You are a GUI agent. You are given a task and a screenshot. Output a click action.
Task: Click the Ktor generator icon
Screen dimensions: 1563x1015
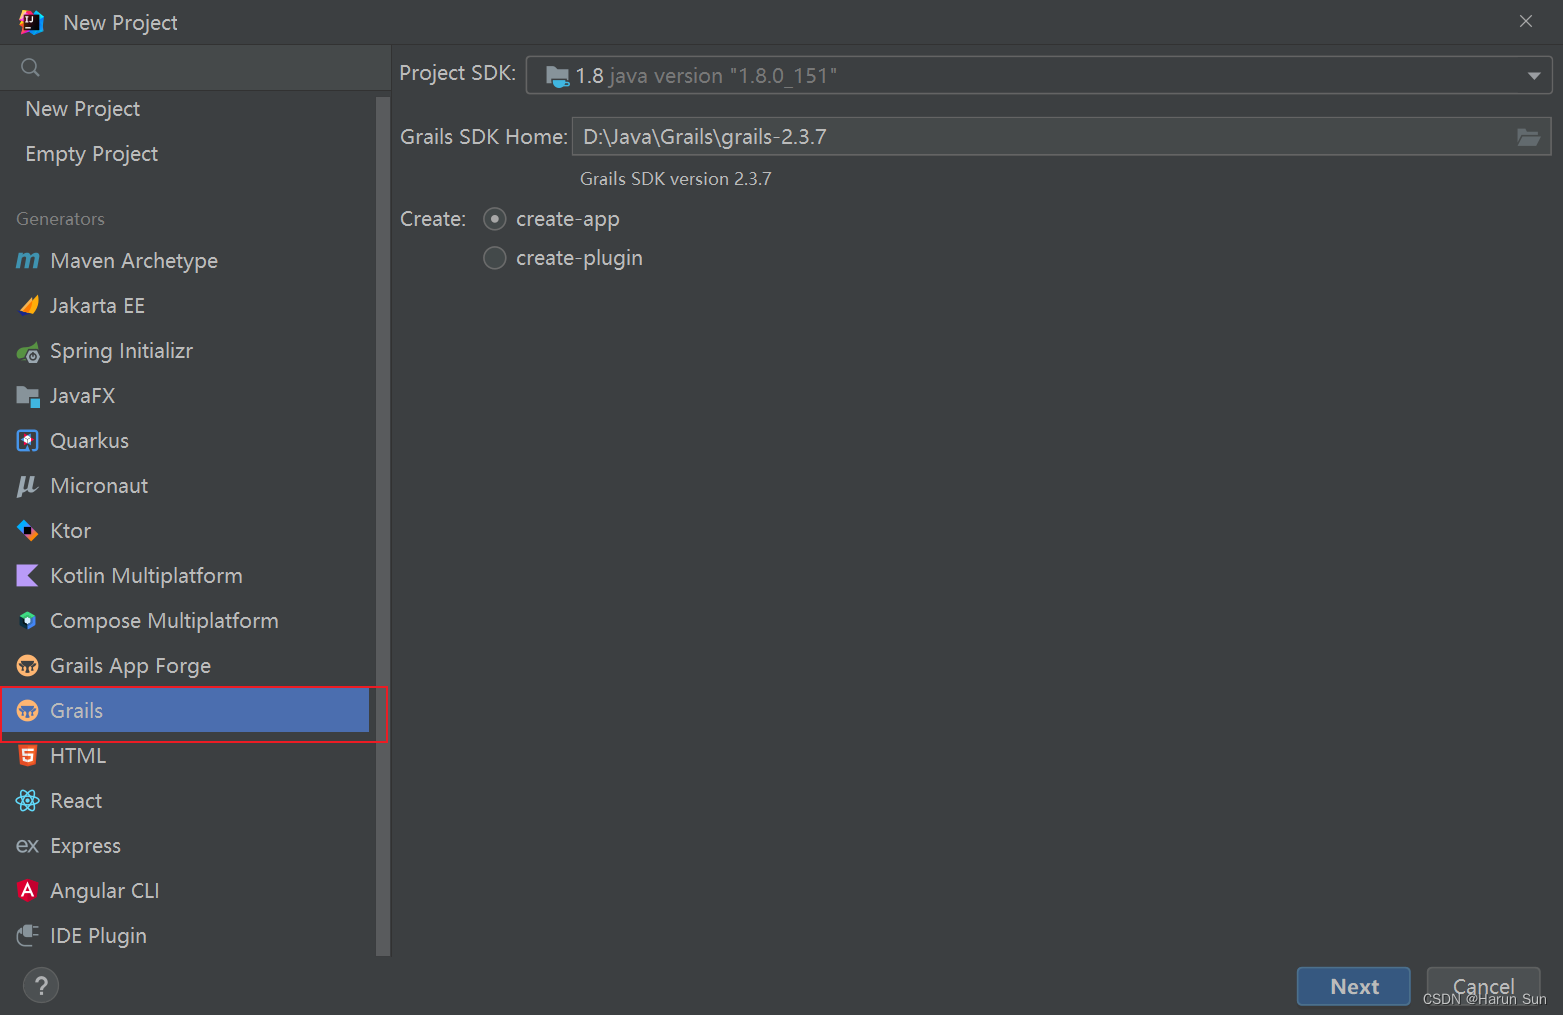click(28, 531)
